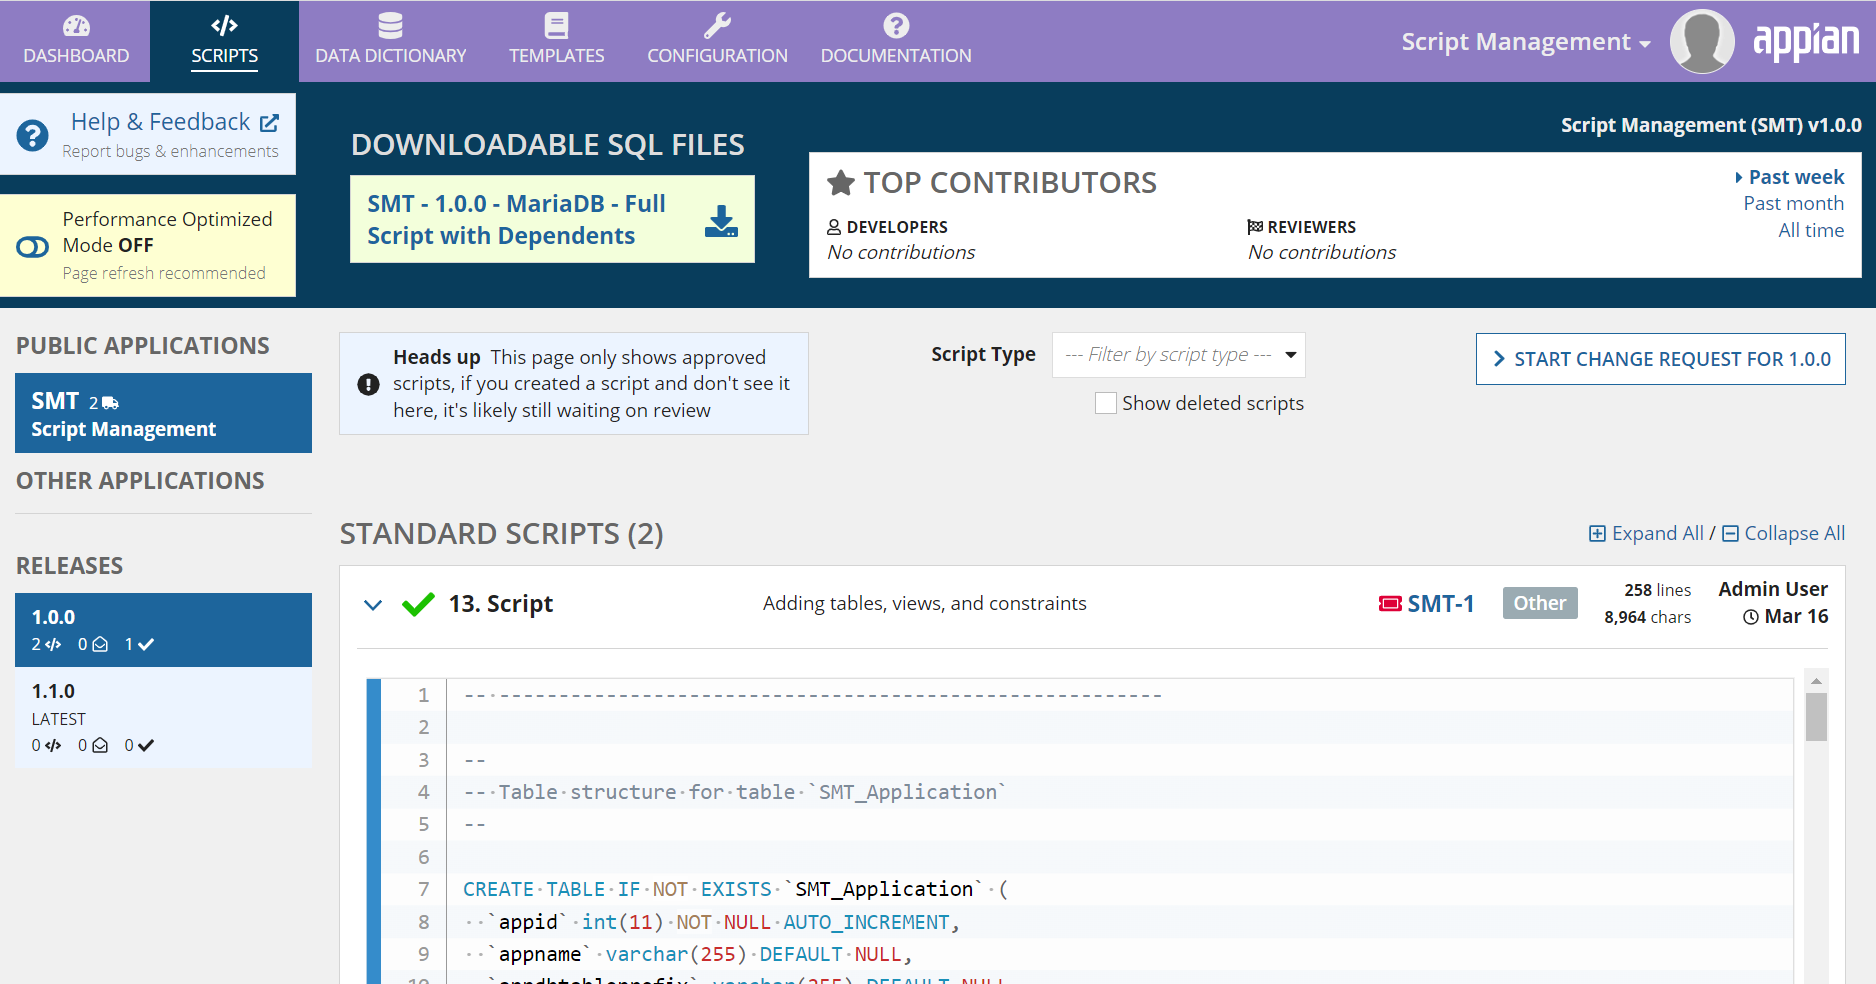The width and height of the screenshot is (1876, 984).
Task: Select release 1.1.0 in Releases
Action: click(x=163, y=717)
